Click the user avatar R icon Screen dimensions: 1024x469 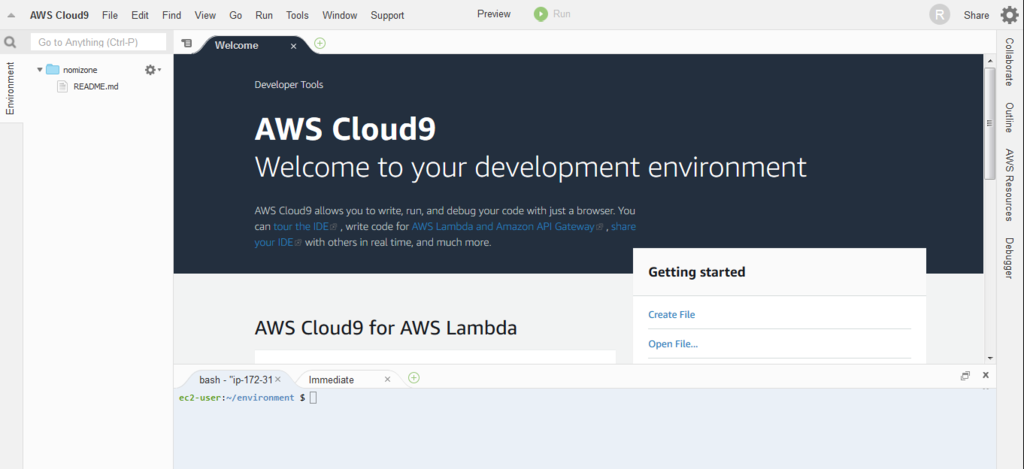(x=939, y=15)
